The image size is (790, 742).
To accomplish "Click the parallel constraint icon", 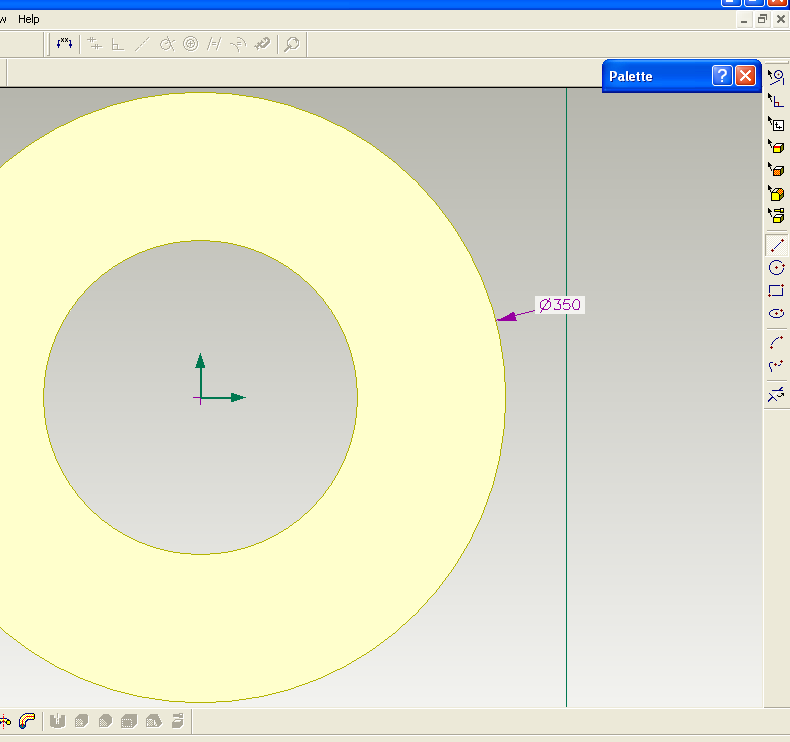I will [x=214, y=44].
